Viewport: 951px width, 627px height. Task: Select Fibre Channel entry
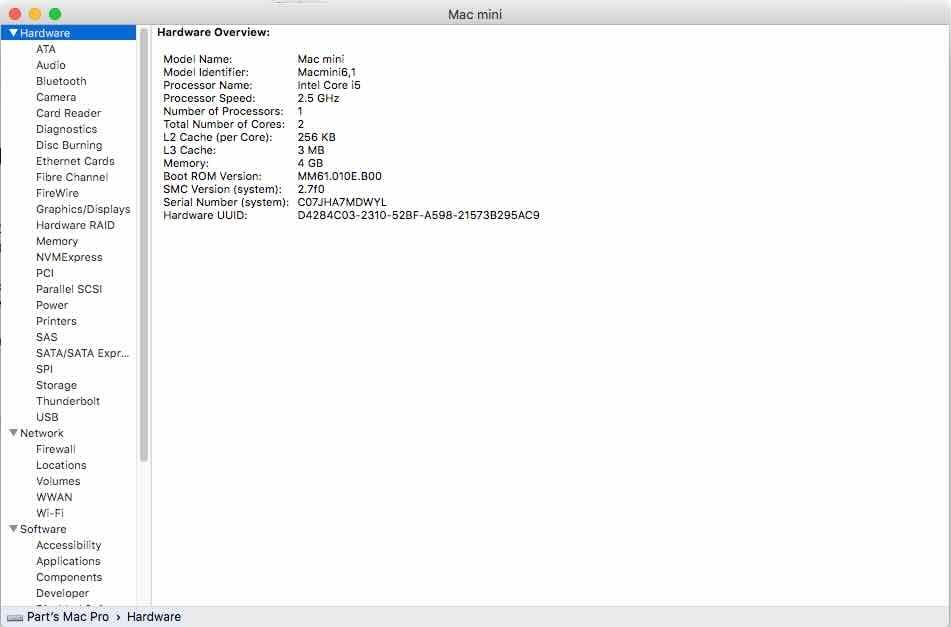click(72, 177)
